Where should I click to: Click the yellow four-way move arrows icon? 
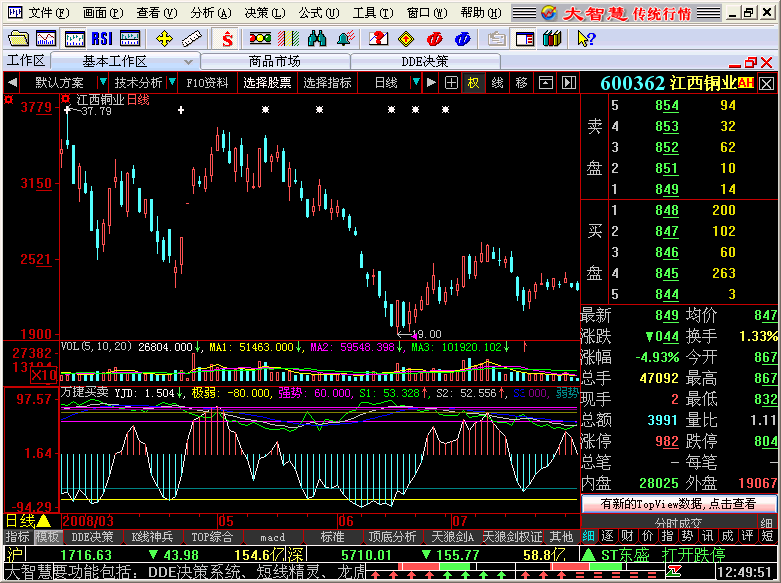pyautogui.click(x=164, y=38)
